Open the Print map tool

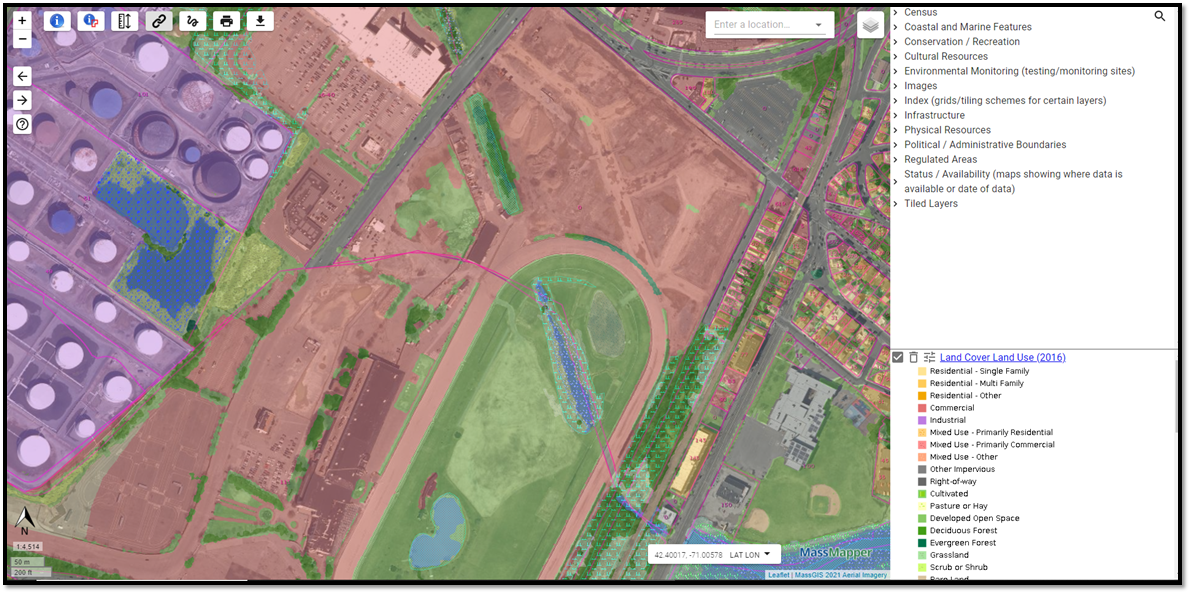click(226, 20)
